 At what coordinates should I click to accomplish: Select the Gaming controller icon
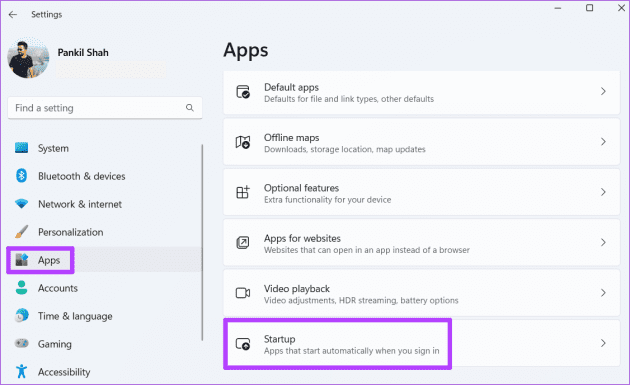(x=21, y=344)
